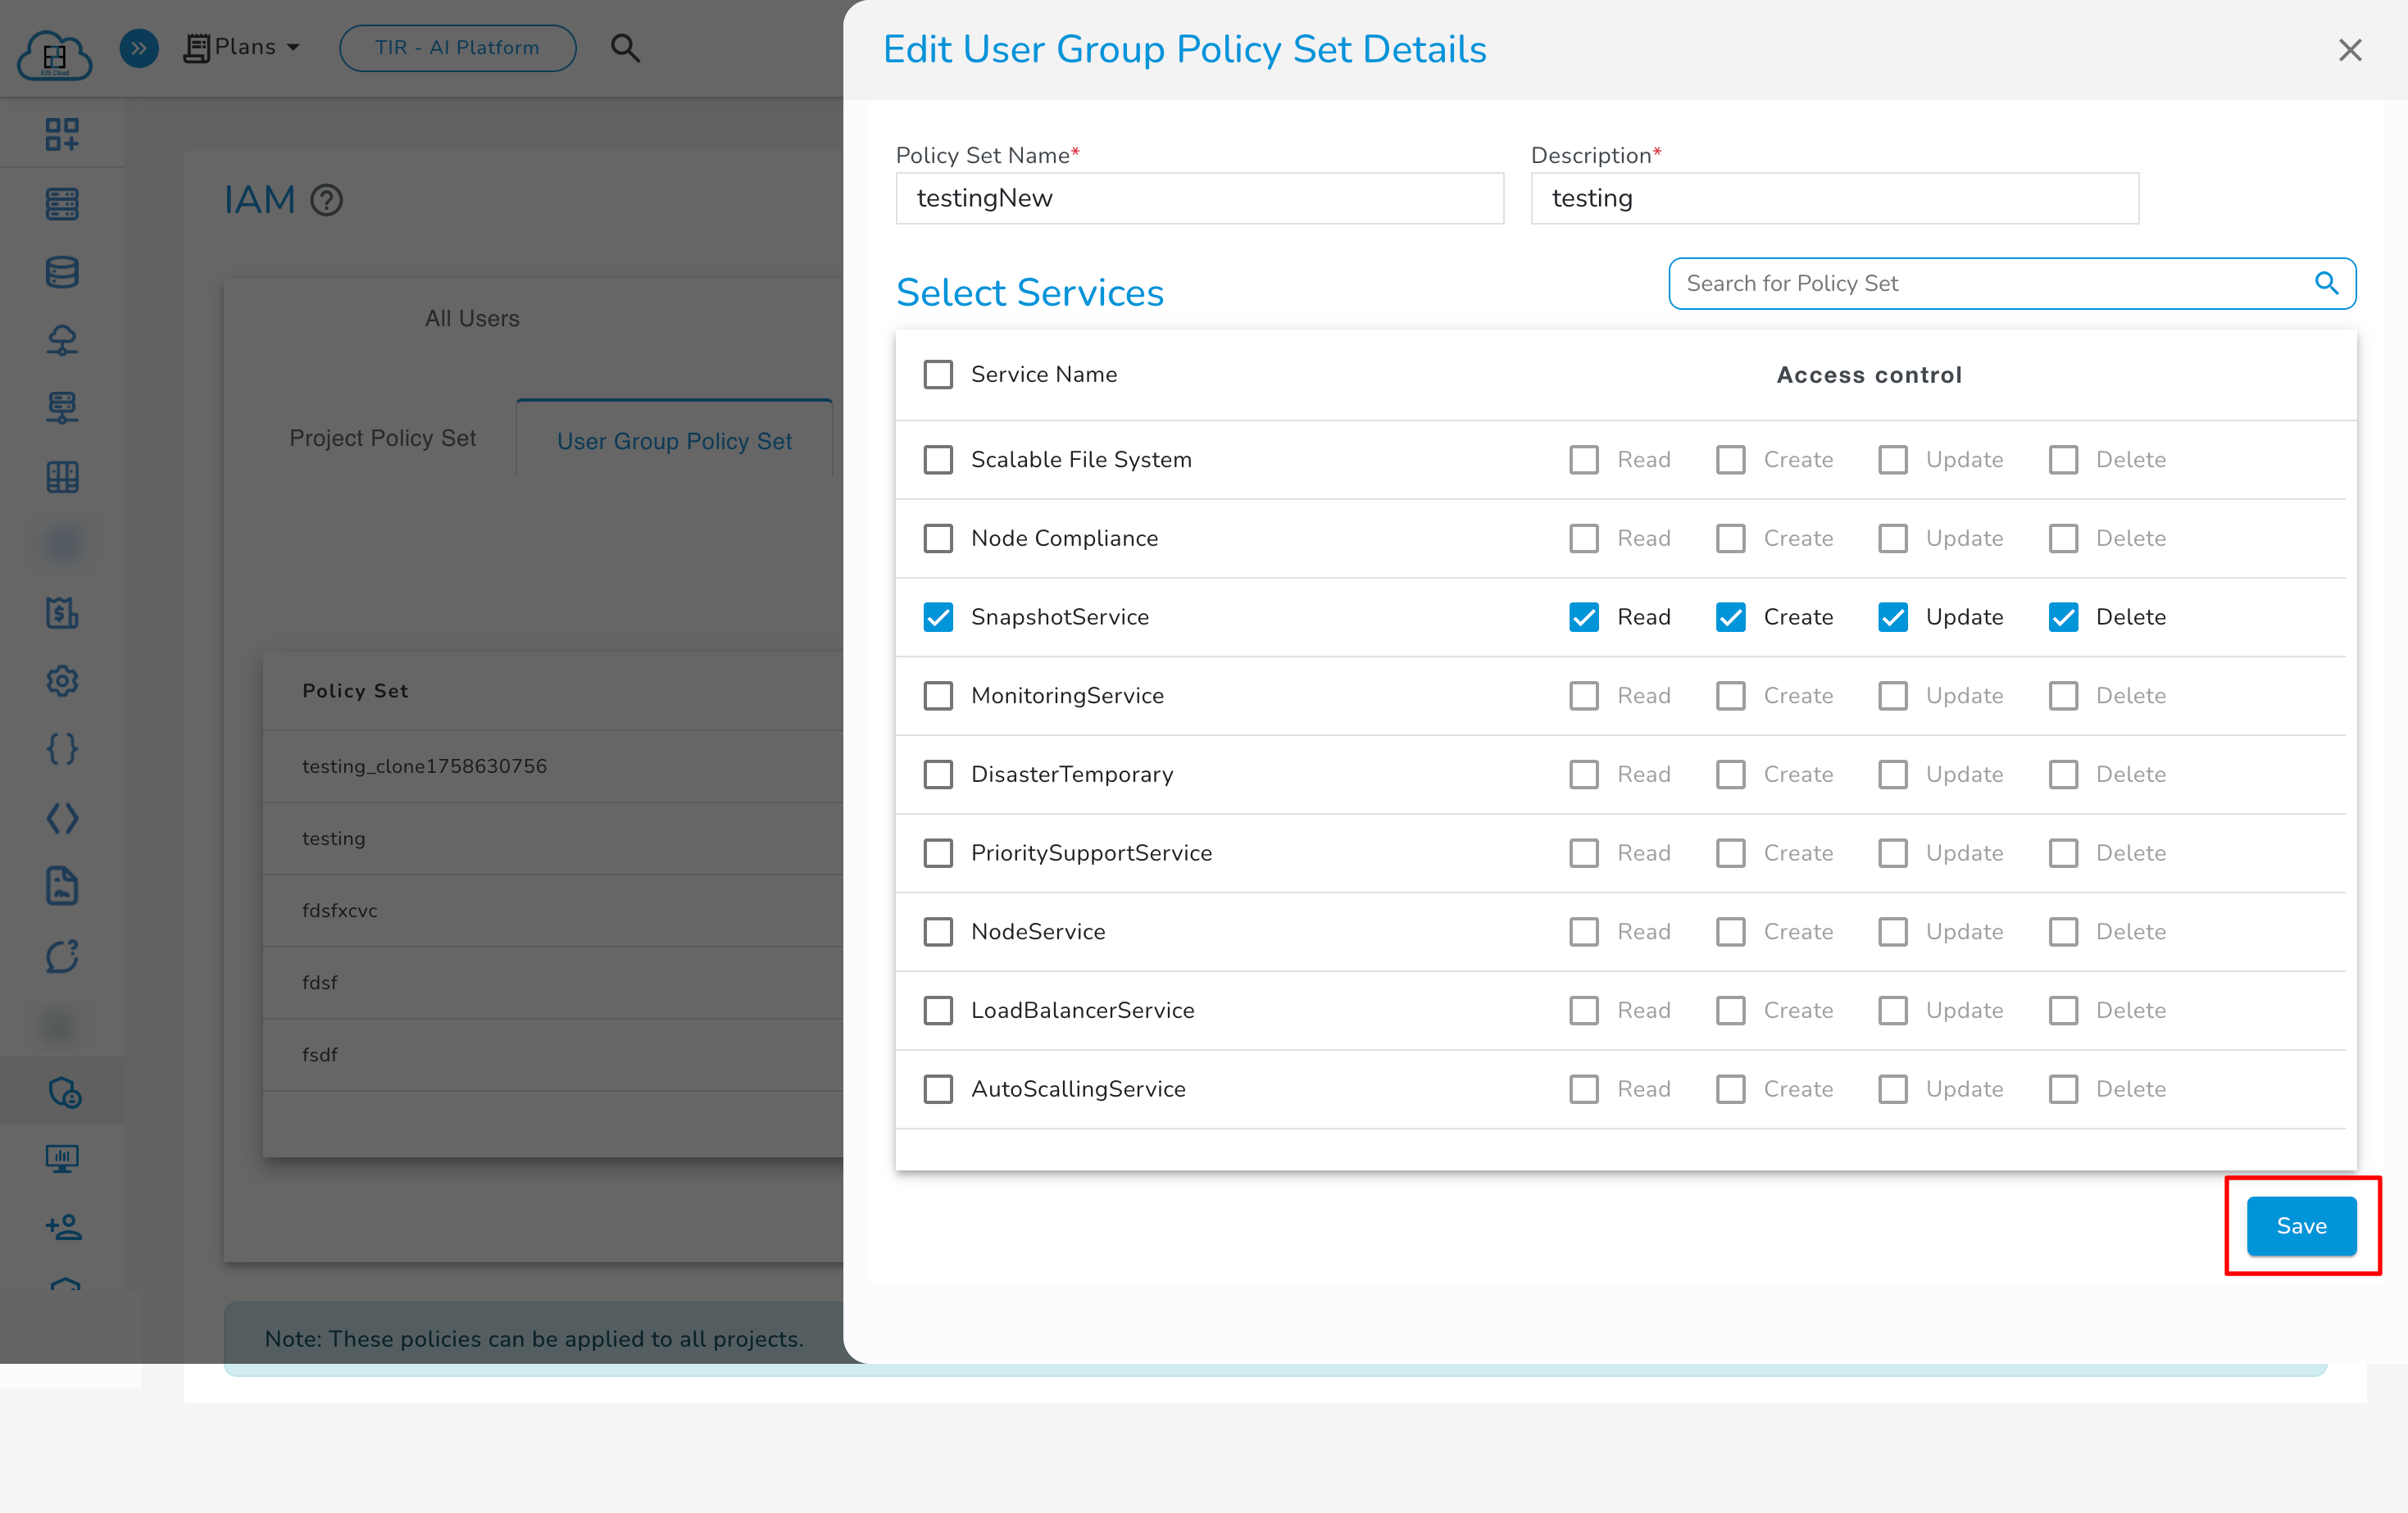The image size is (2408, 1513).
Task: Open the settings gear sidebar icon
Action: tap(62, 680)
